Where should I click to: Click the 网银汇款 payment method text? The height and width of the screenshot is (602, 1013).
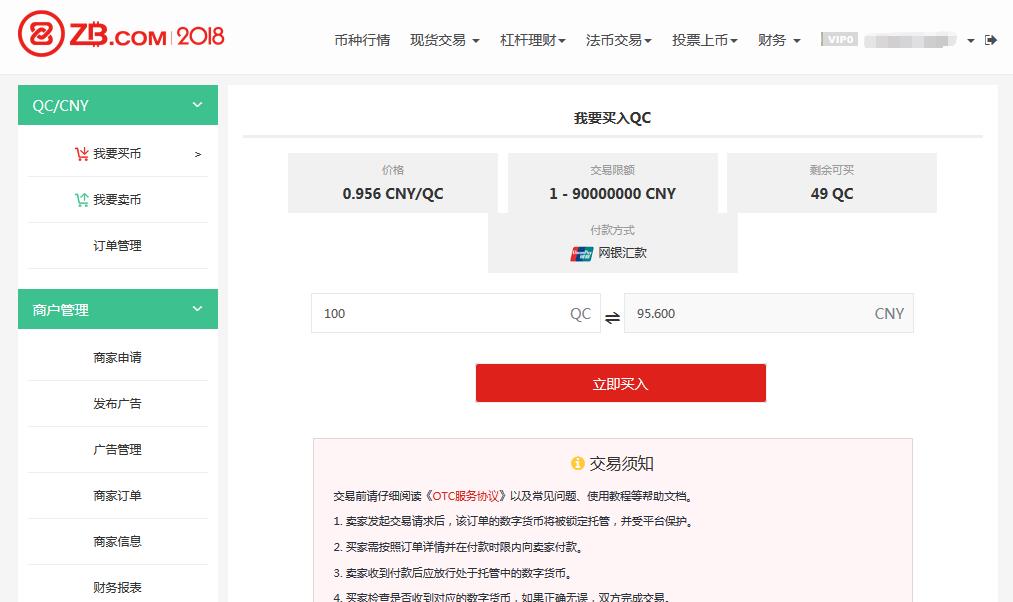tap(622, 253)
